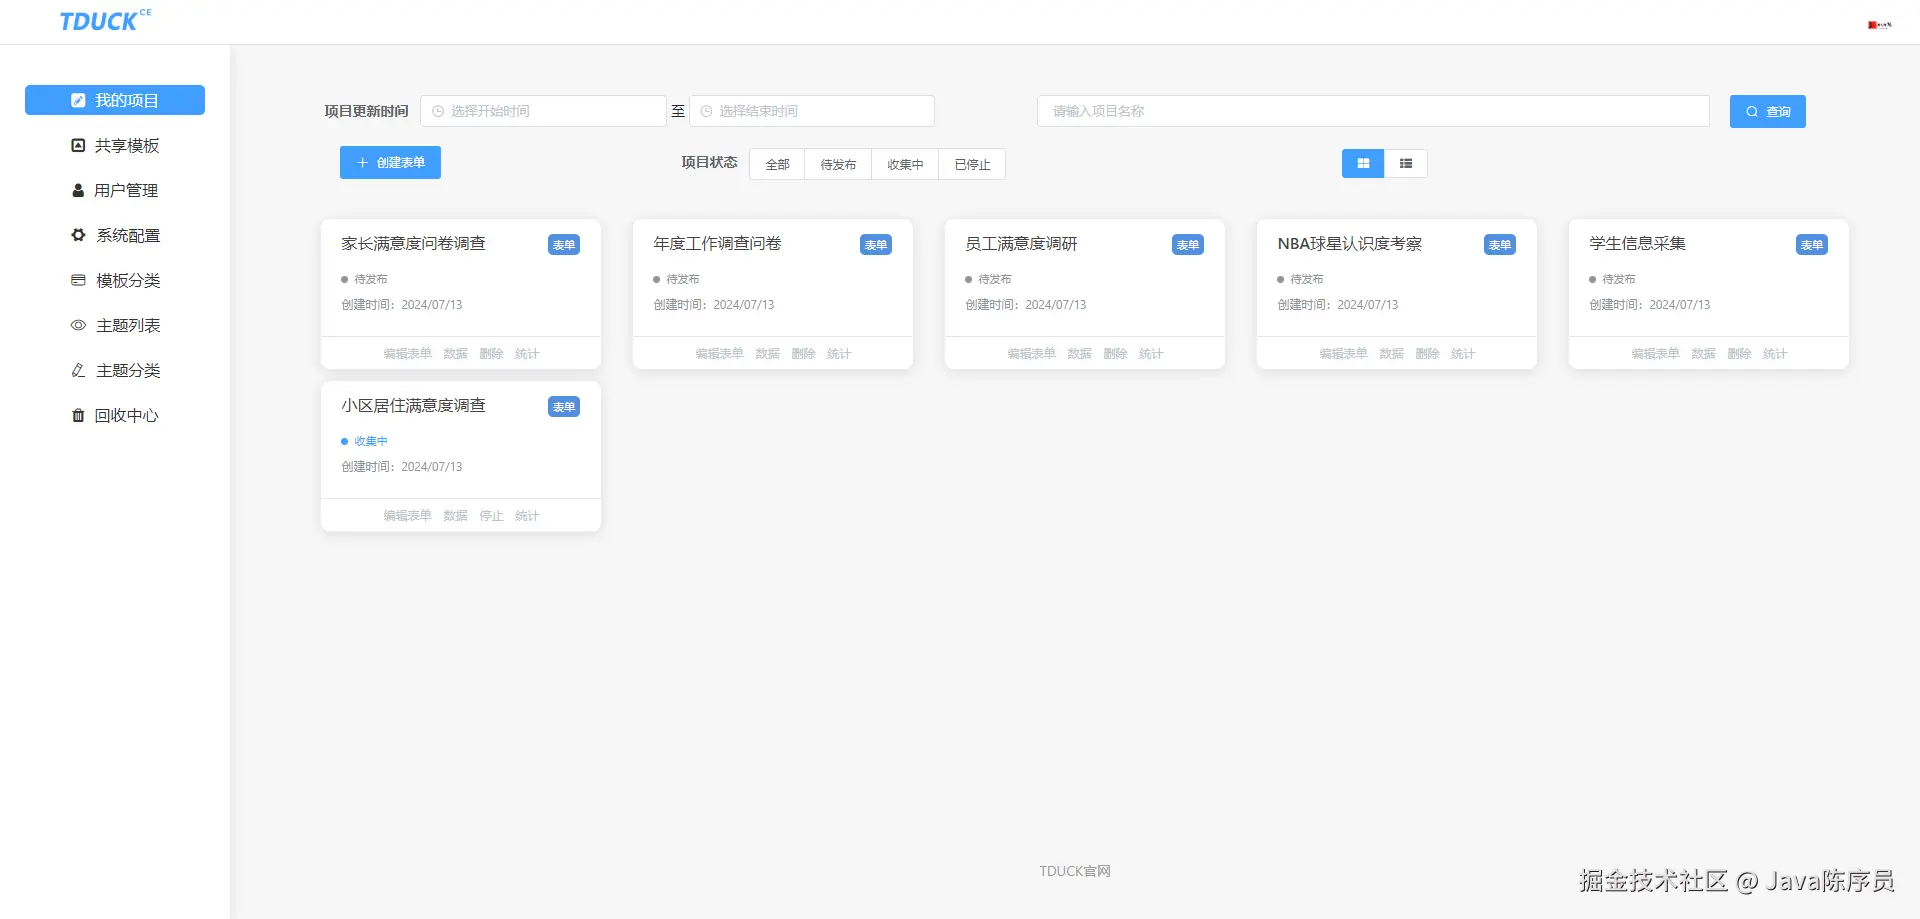This screenshot has height=919, width=1920.
Task: Open 模板分类 menu item
Action: (115, 280)
